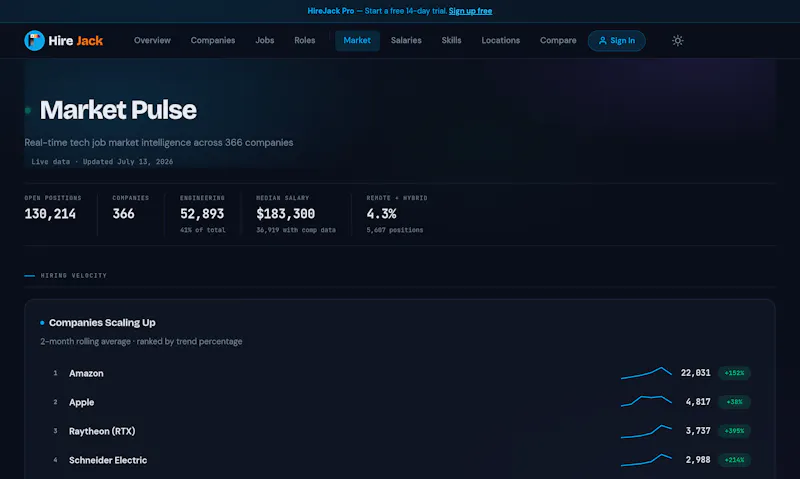This screenshot has height=479, width=800.
Task: Click the $183,300 median salary value
Action: click(286, 214)
